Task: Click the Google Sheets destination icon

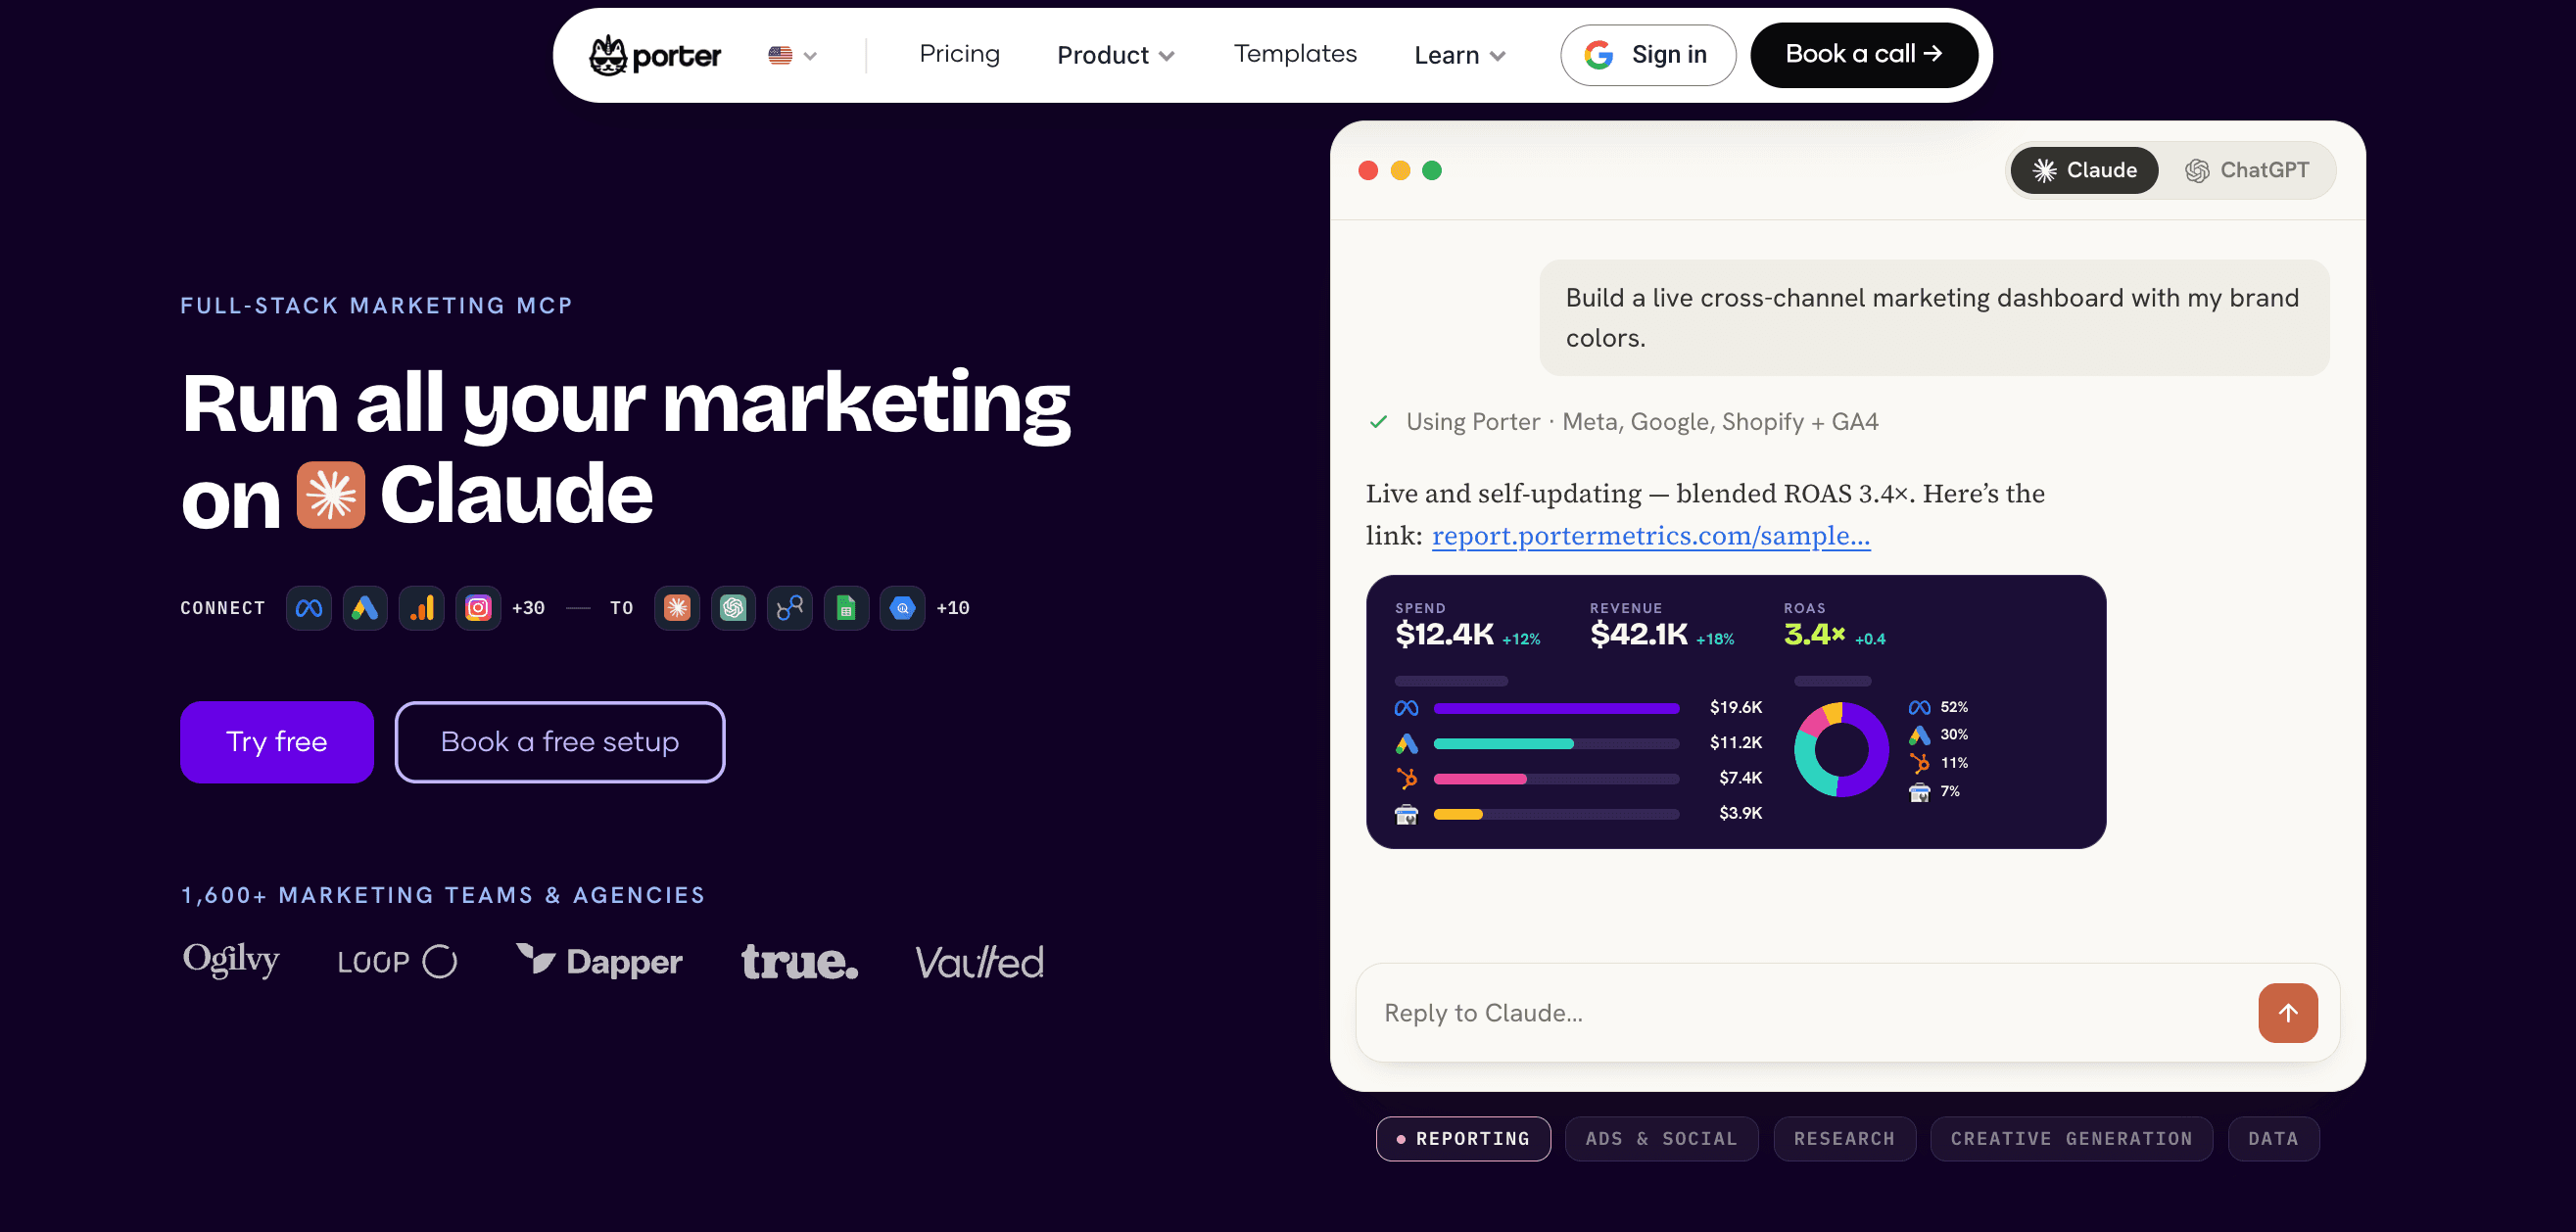Action: pyautogui.click(x=846, y=608)
